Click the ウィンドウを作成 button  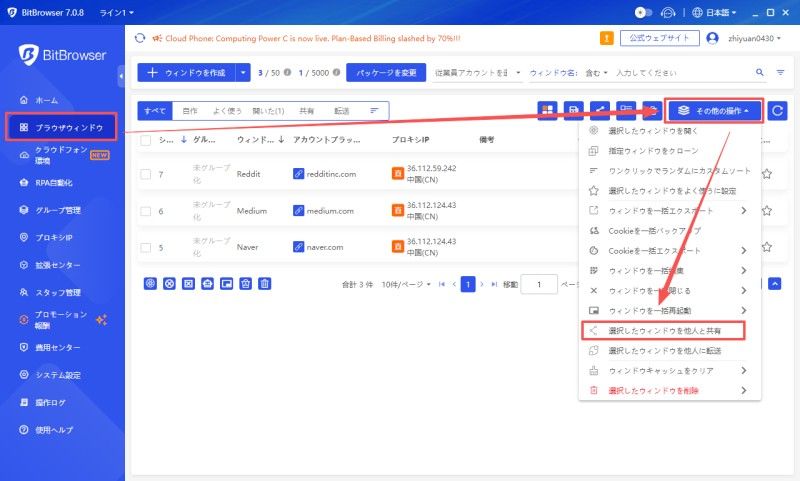coord(186,73)
